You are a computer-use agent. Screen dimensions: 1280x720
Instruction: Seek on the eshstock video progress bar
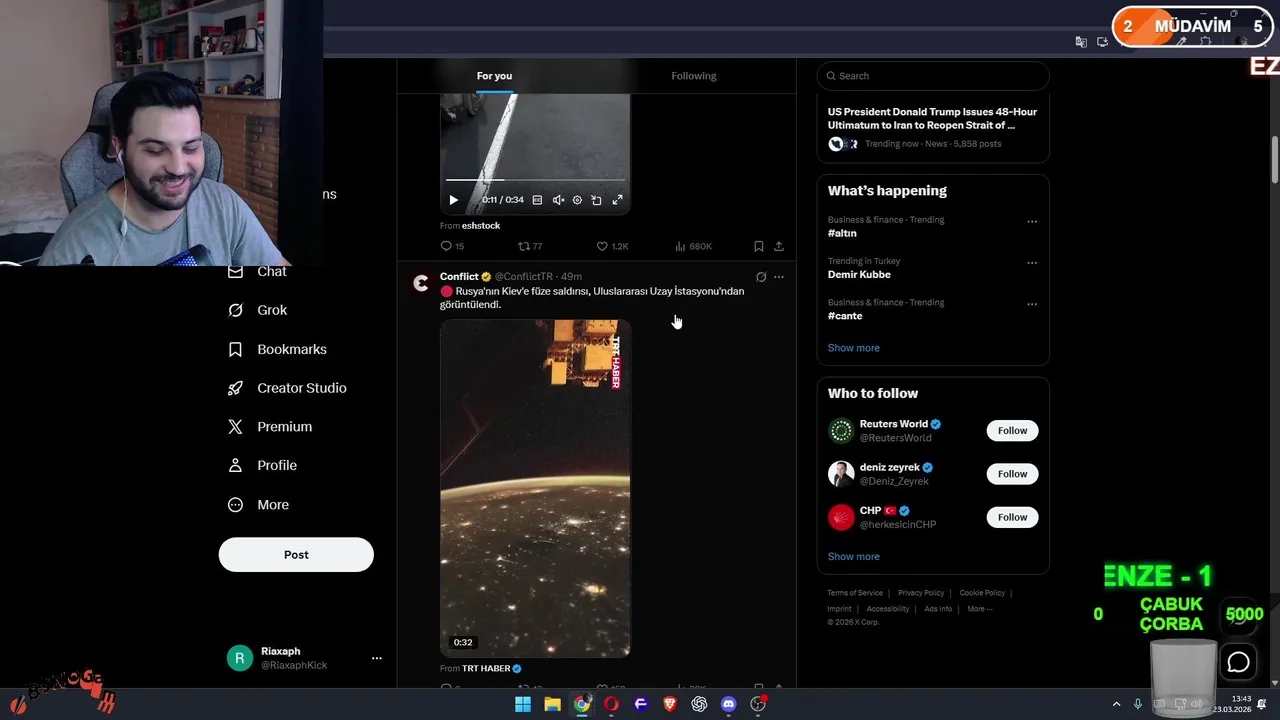(535, 180)
